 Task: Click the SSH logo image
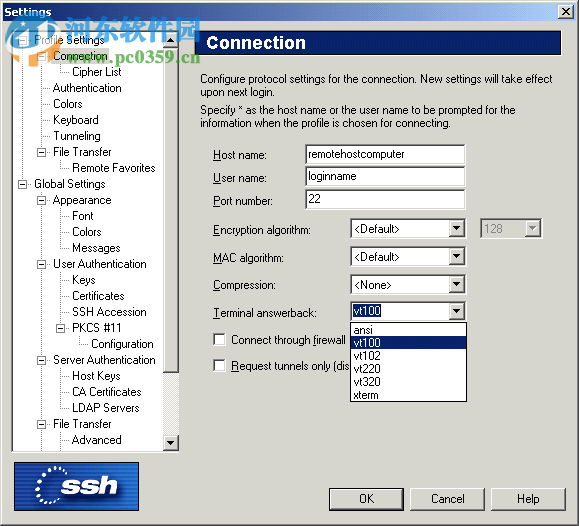pos(76,486)
